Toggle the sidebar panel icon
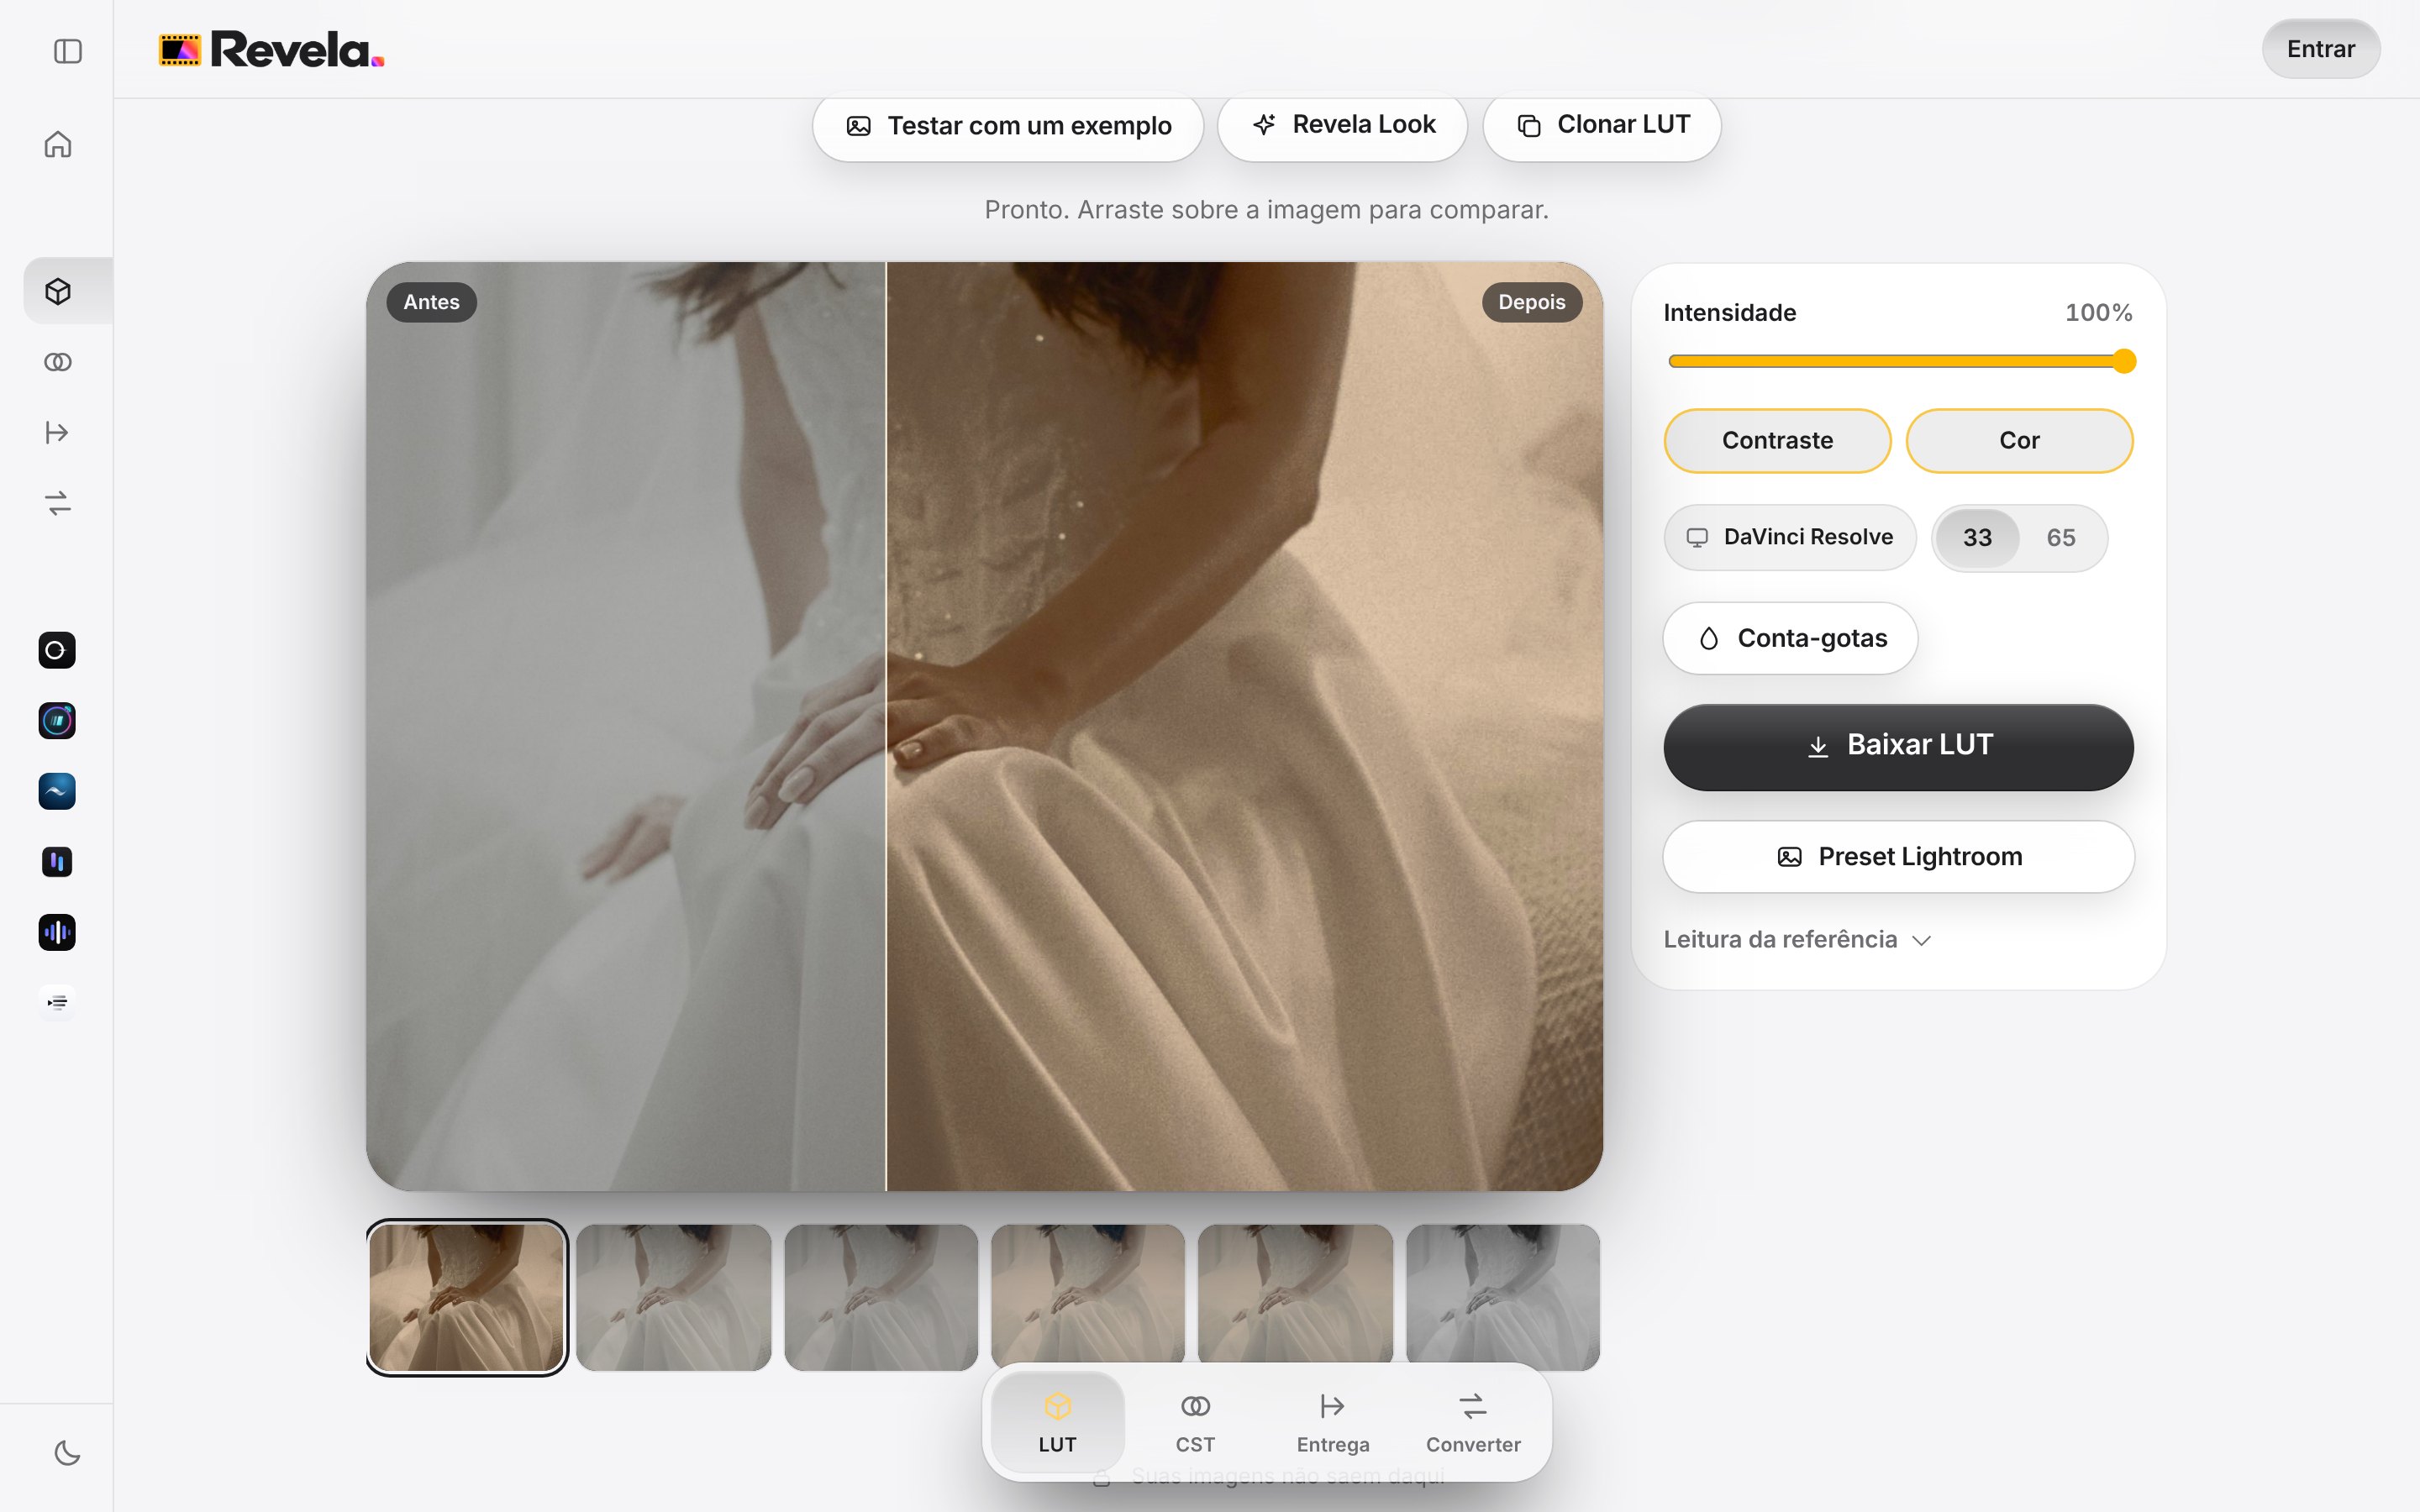Screen dimensions: 2420x1512 pyautogui.click(x=67, y=51)
